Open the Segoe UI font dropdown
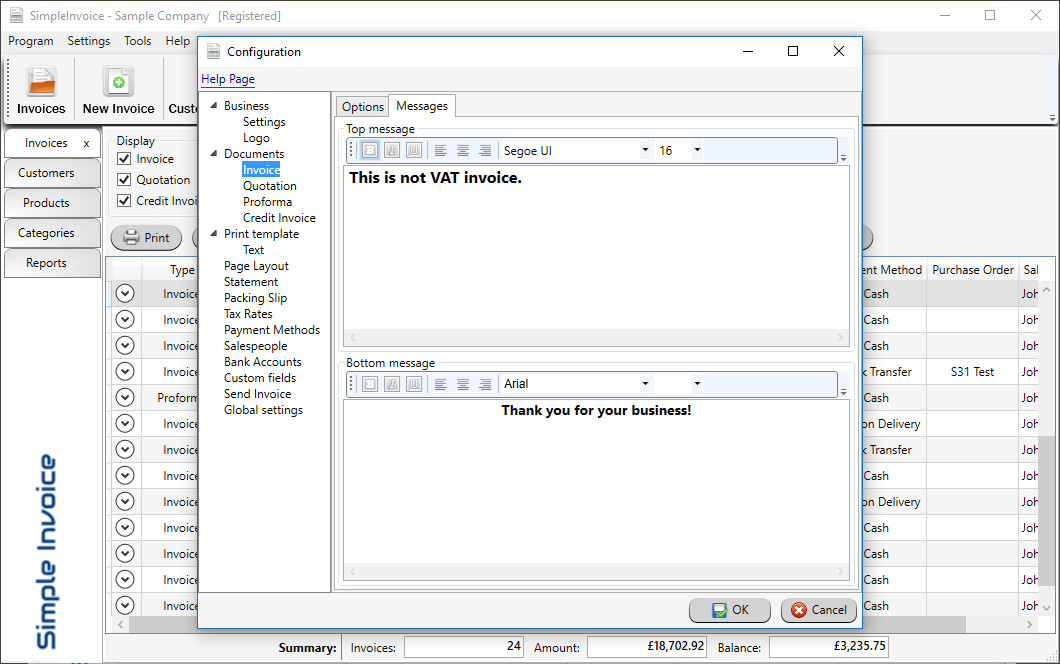 tap(645, 151)
